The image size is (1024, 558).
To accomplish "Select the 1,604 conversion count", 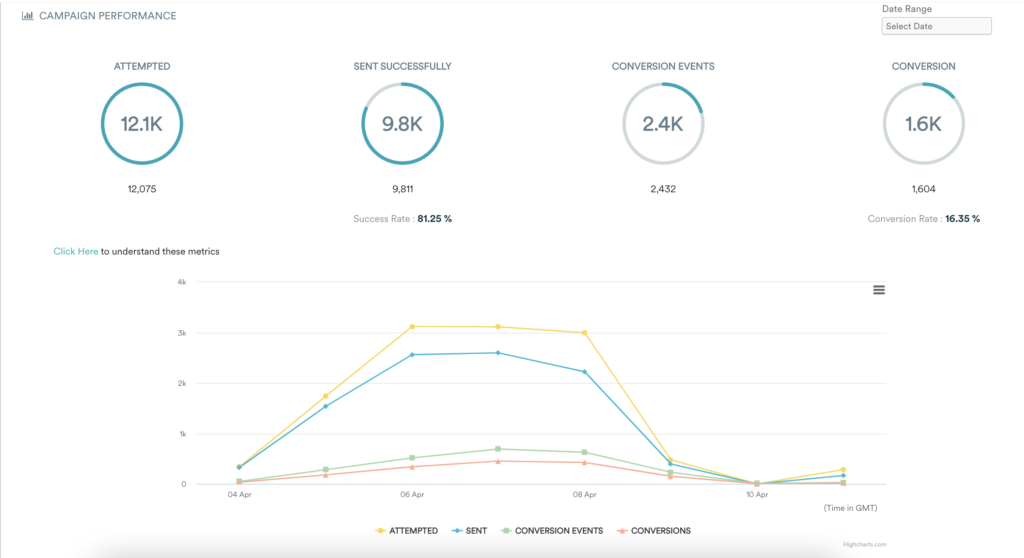I will [923, 189].
